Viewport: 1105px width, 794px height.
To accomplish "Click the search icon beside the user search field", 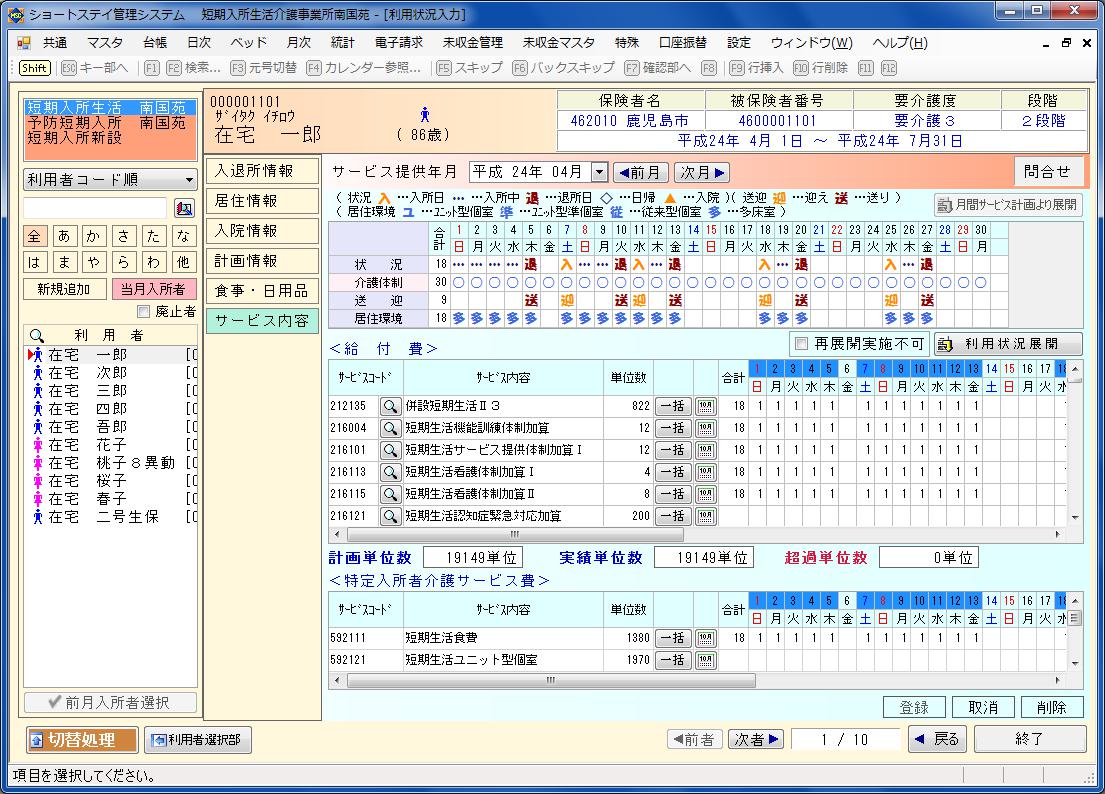I will click(x=184, y=208).
